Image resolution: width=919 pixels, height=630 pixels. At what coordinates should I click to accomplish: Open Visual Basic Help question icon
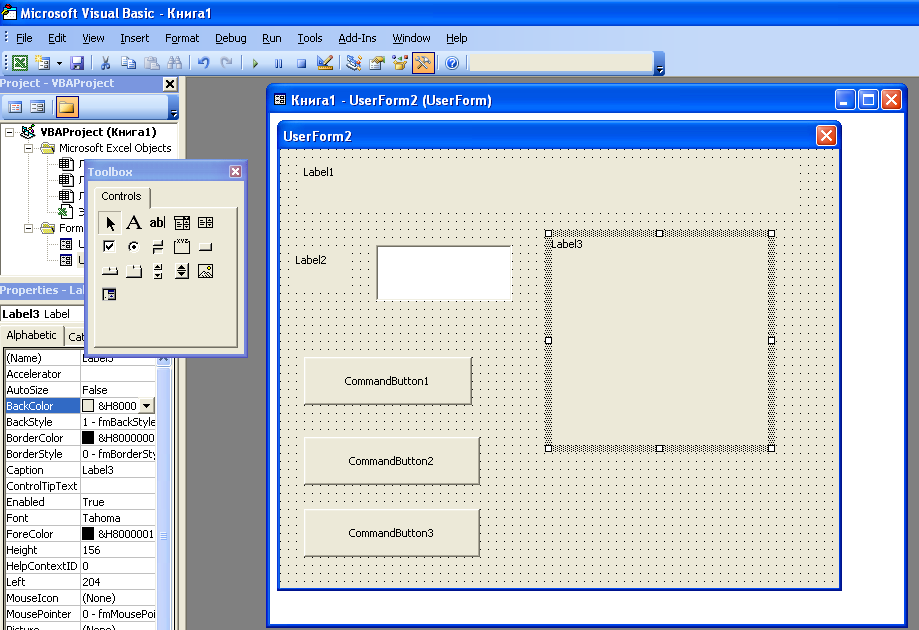pos(452,63)
